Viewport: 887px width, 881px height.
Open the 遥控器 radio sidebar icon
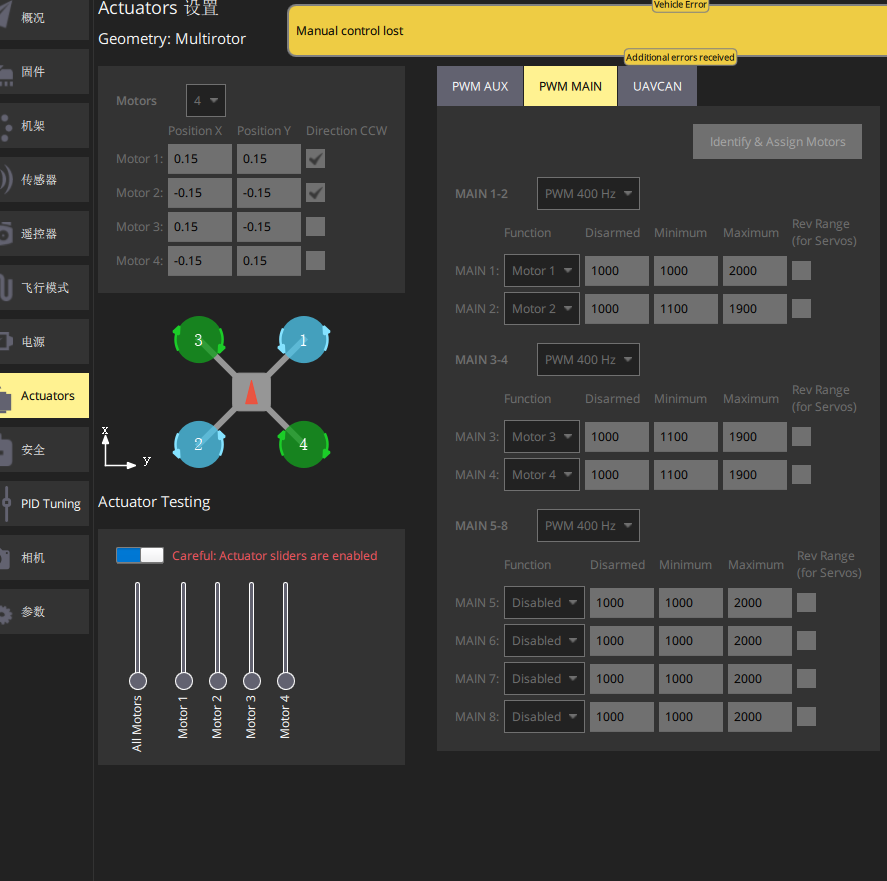point(6,234)
